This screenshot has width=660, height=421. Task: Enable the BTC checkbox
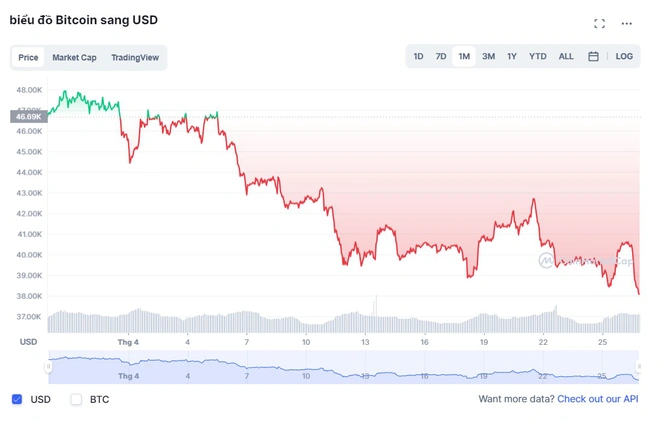click(x=76, y=399)
